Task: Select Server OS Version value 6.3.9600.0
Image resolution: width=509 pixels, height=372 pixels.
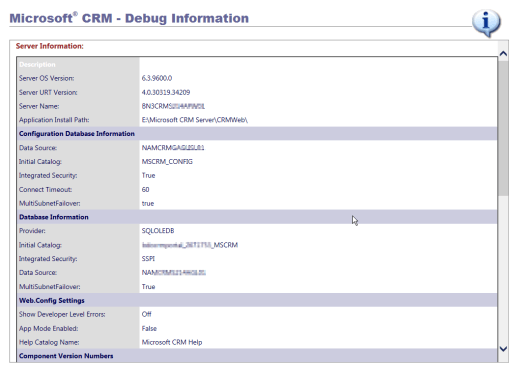Action: pyautogui.click(x=157, y=78)
